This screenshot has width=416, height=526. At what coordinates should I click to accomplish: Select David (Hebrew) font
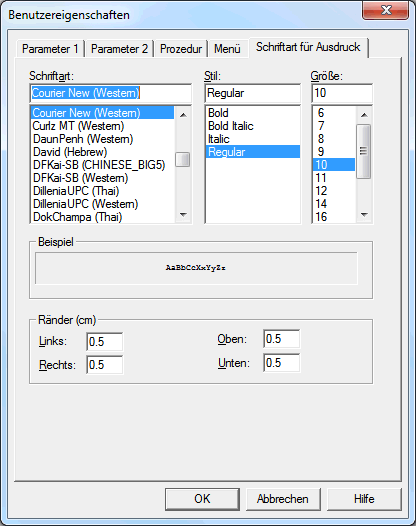coord(103,152)
